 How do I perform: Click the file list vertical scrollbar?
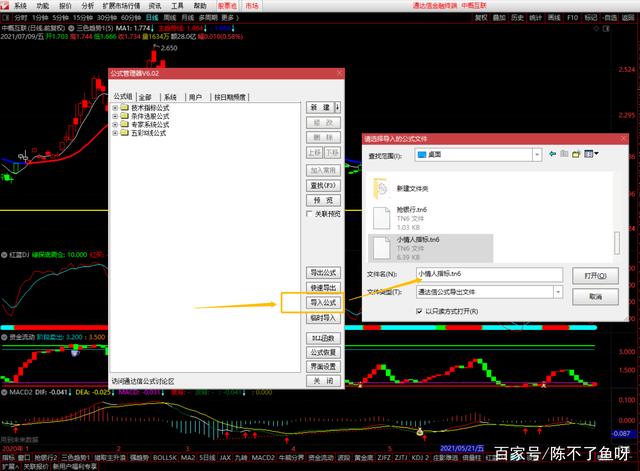click(617, 243)
